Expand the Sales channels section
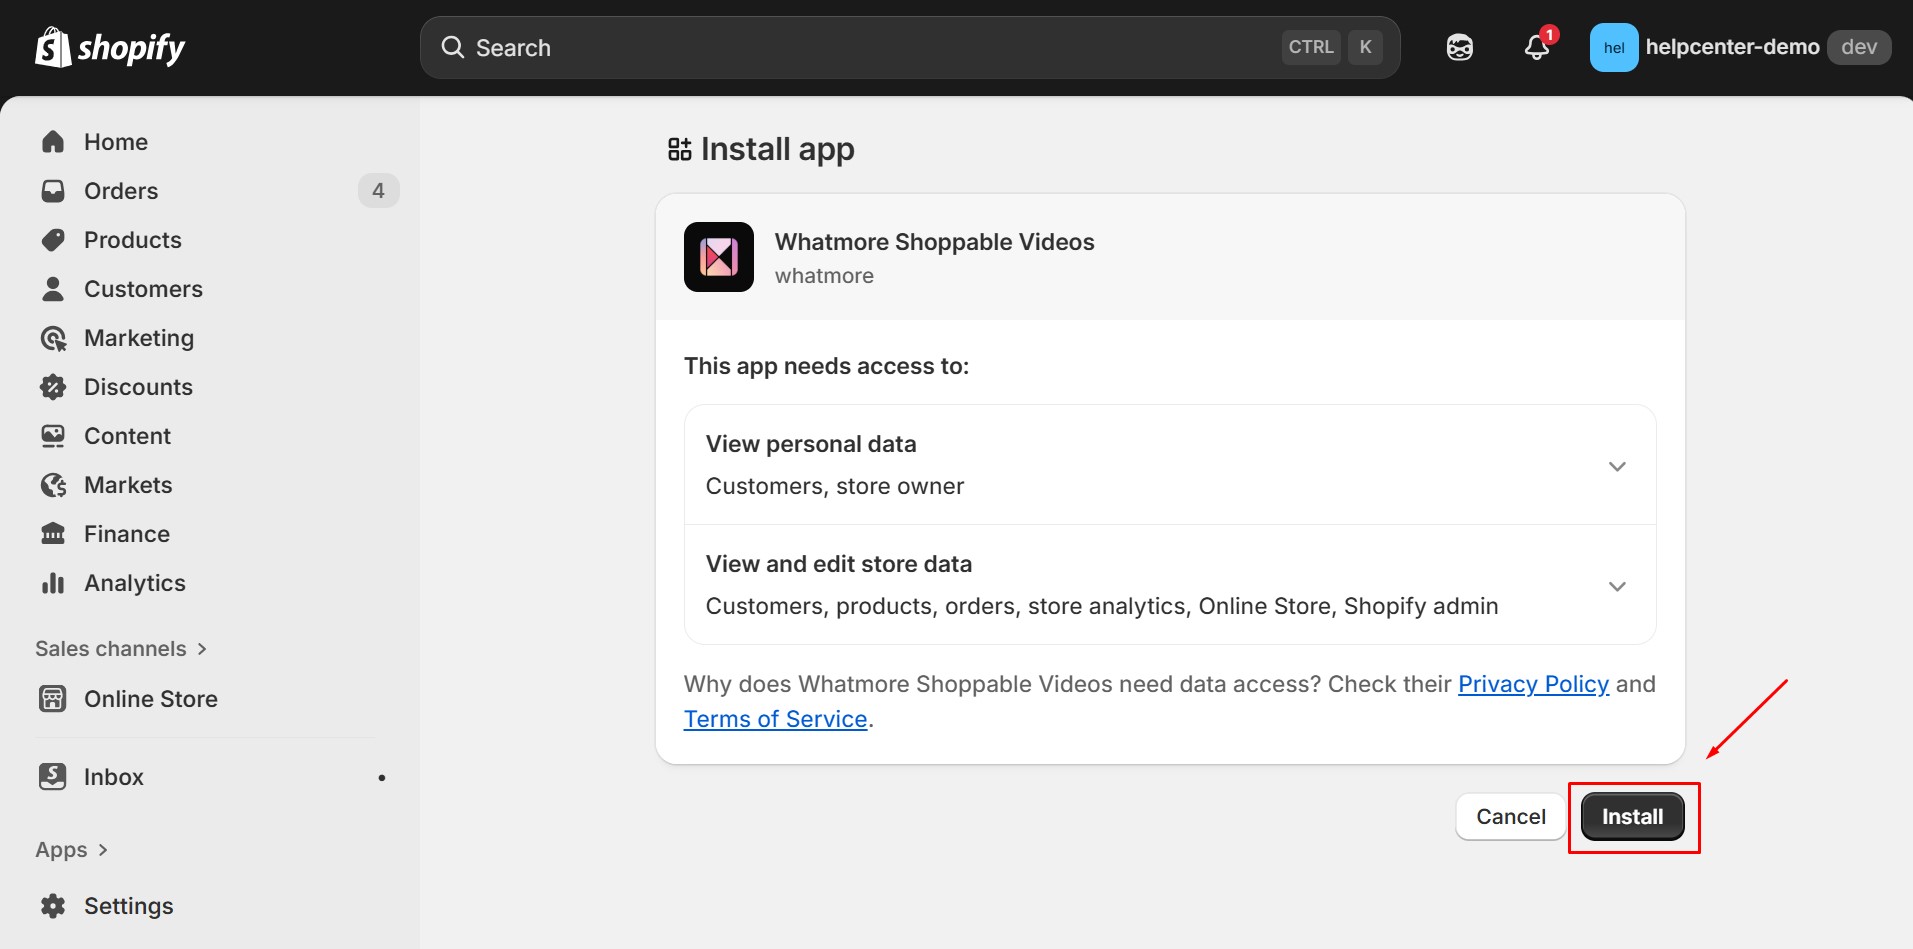The image size is (1913, 949). (x=121, y=649)
